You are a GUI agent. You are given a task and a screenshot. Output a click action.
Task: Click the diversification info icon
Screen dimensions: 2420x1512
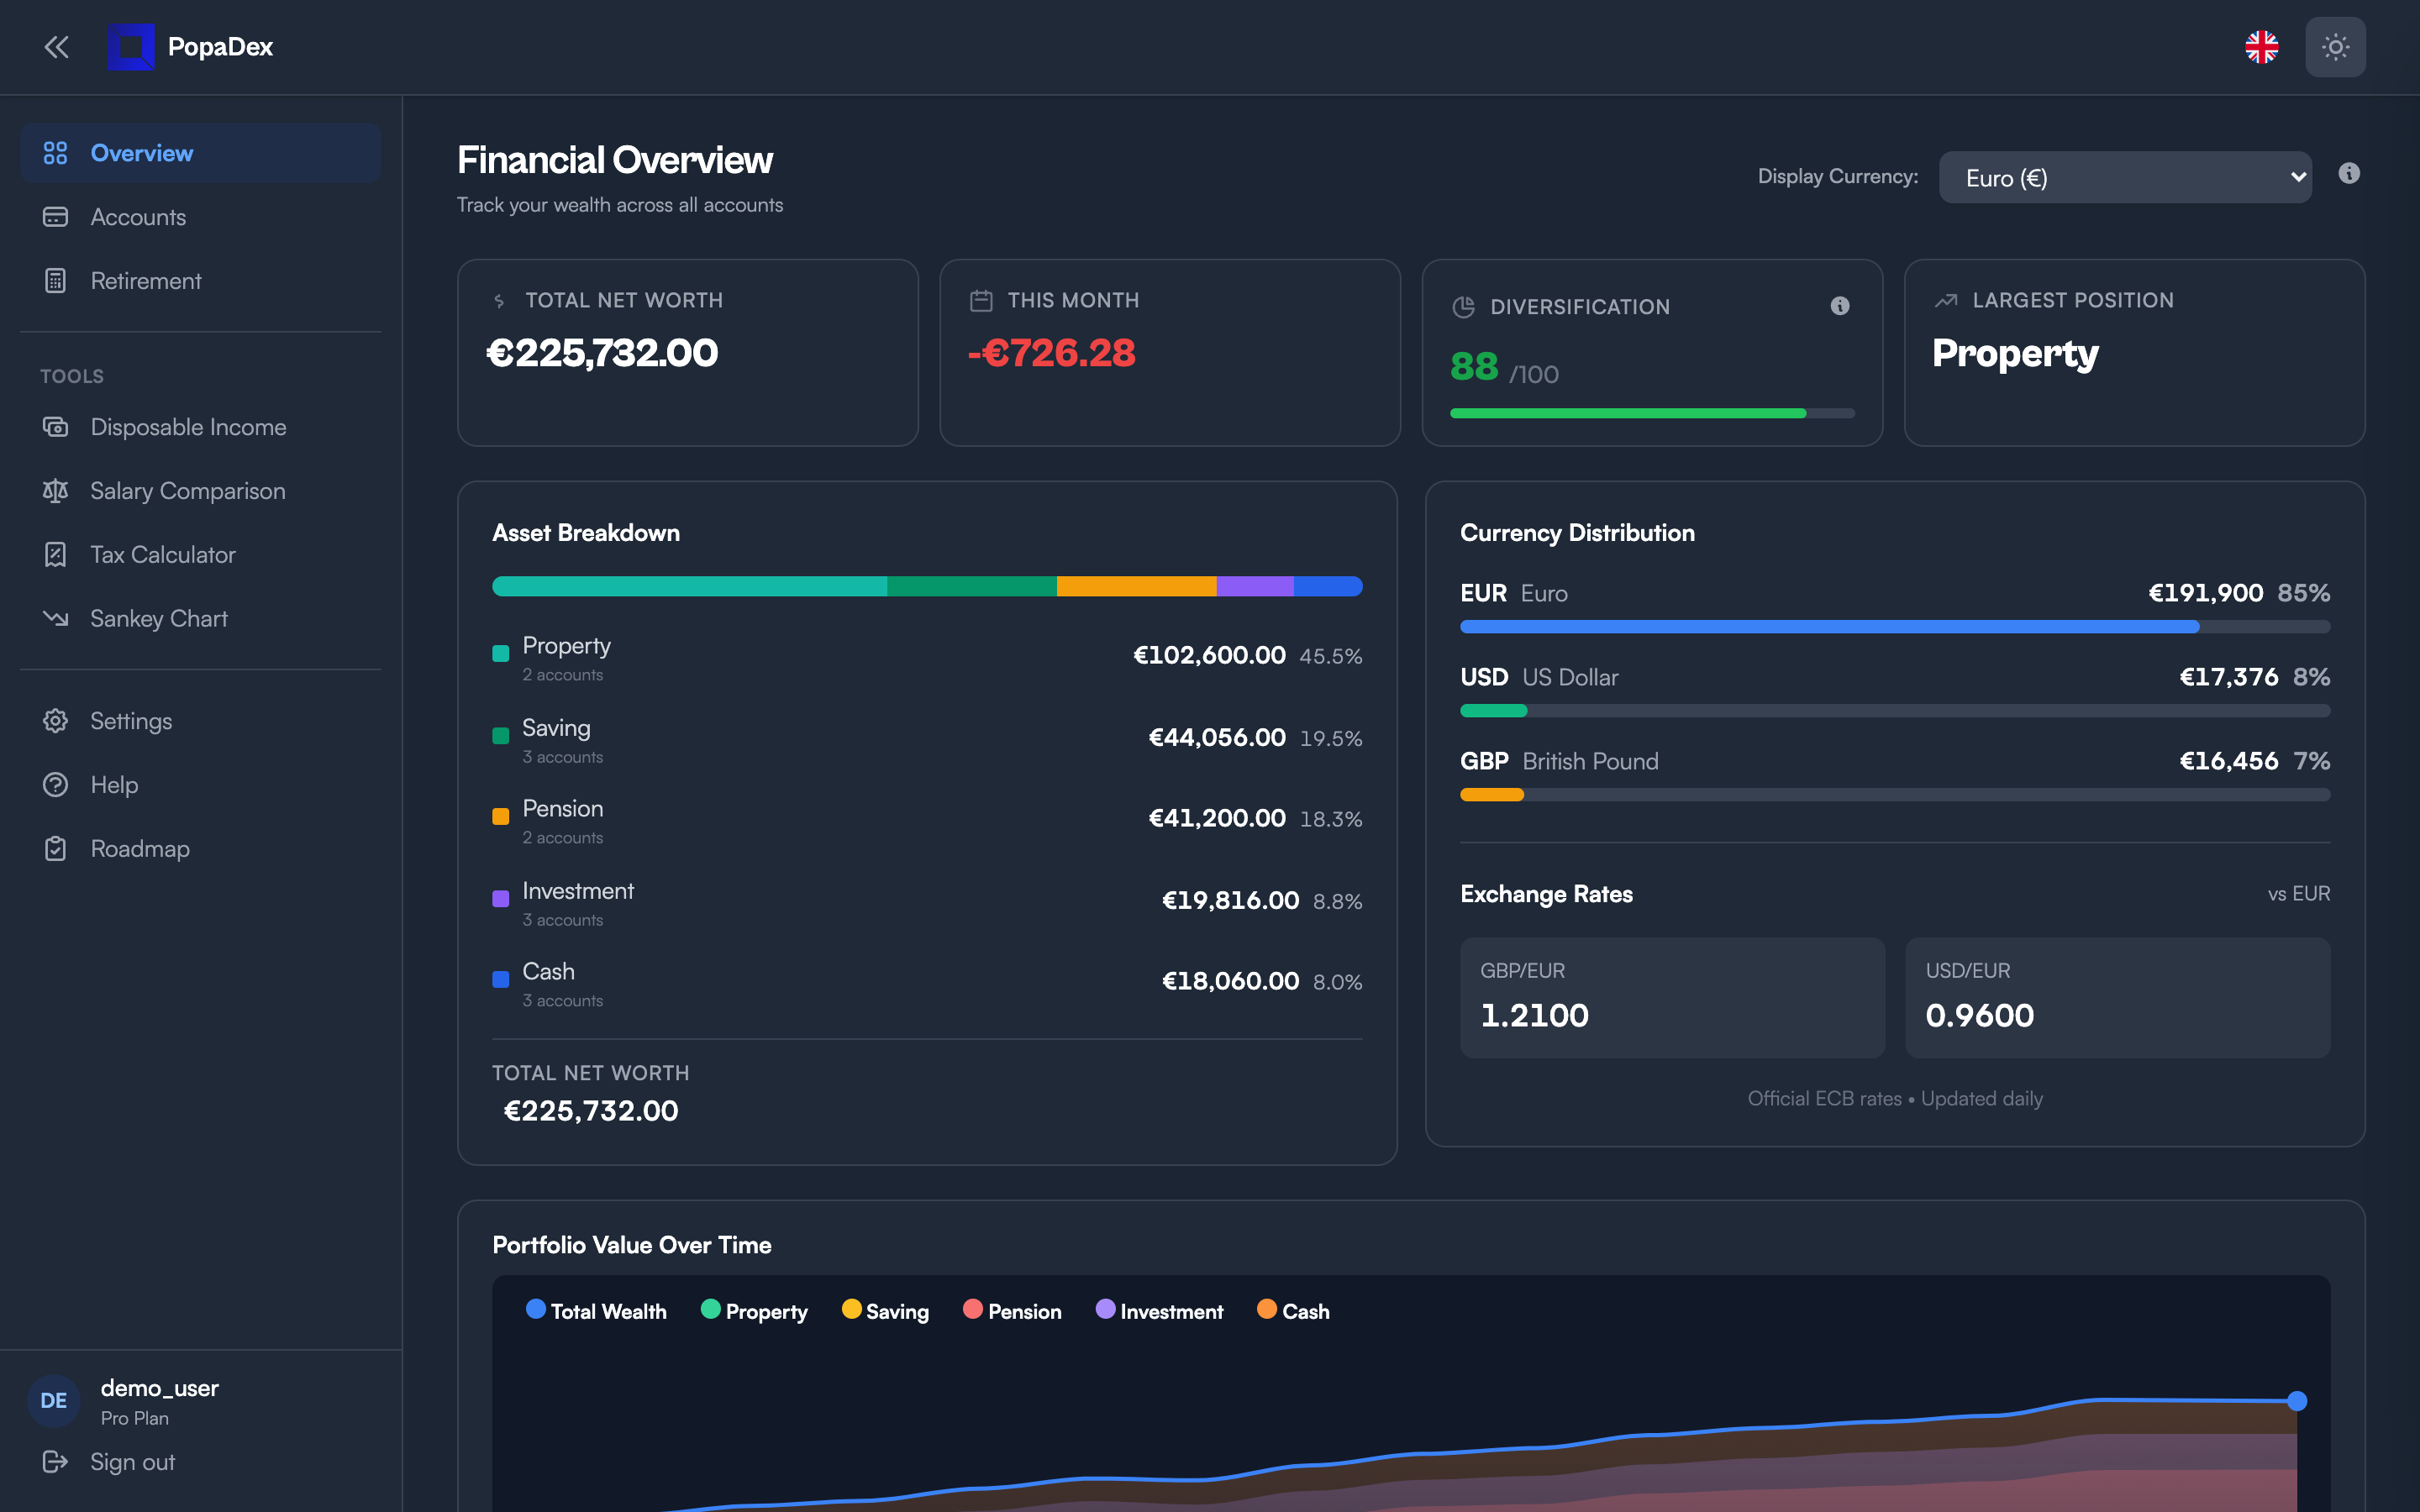(1840, 306)
